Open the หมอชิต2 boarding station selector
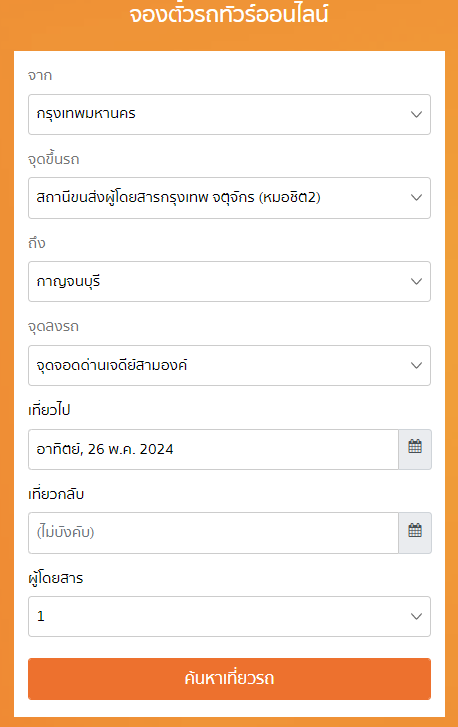458x727 pixels. [229, 198]
